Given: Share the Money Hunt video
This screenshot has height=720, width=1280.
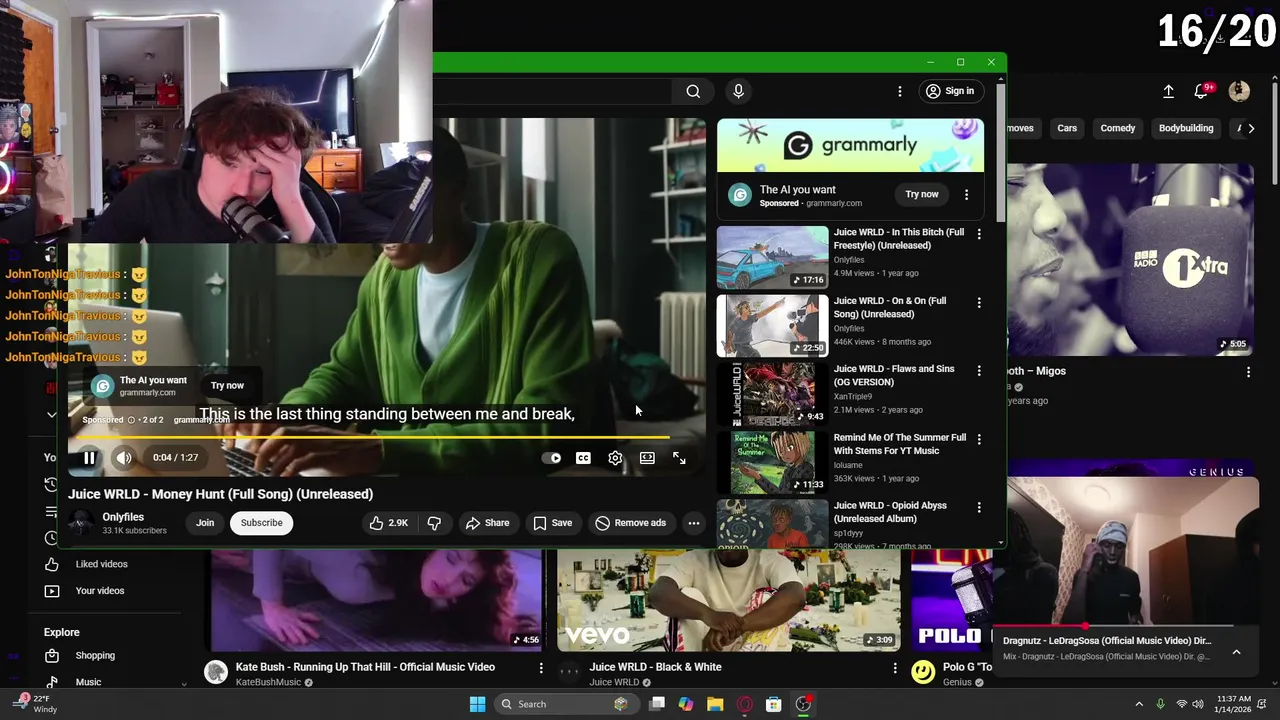Looking at the screenshot, I should click(x=487, y=523).
